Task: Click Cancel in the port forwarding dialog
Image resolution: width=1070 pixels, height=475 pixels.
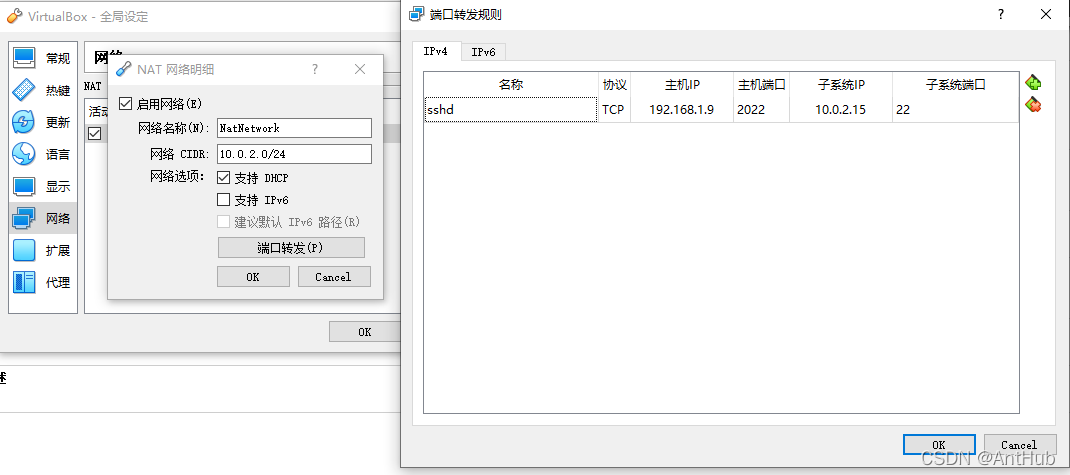Action: click(x=1019, y=444)
